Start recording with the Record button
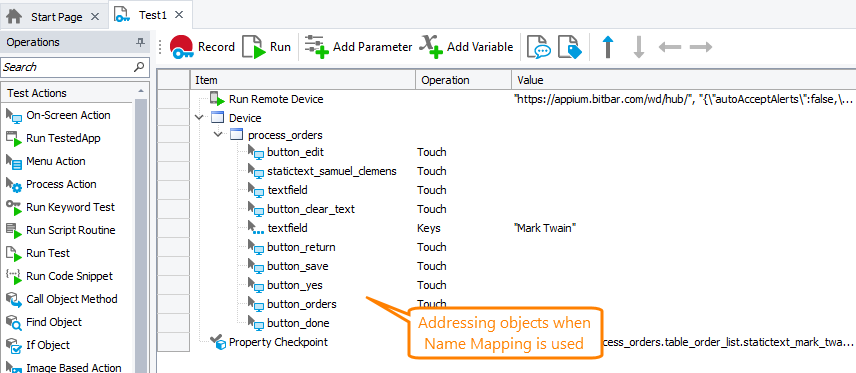This screenshot has height=373, width=856. [x=202, y=47]
